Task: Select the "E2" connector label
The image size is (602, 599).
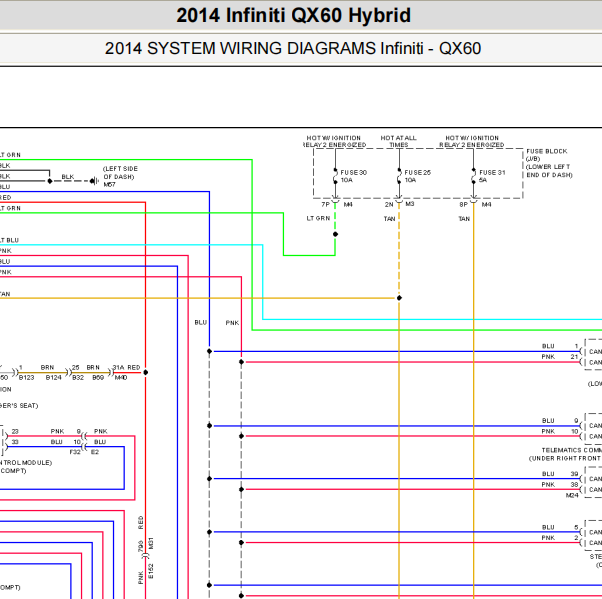Action: tap(95, 452)
